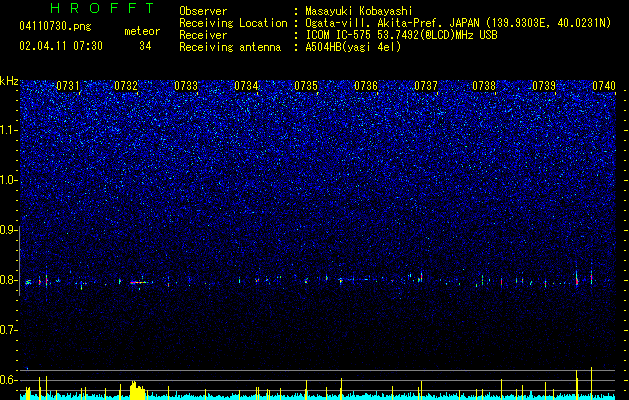The height and width of the screenshot is (400, 629).
Task: Click the meteor count 34
Action: pos(145,46)
